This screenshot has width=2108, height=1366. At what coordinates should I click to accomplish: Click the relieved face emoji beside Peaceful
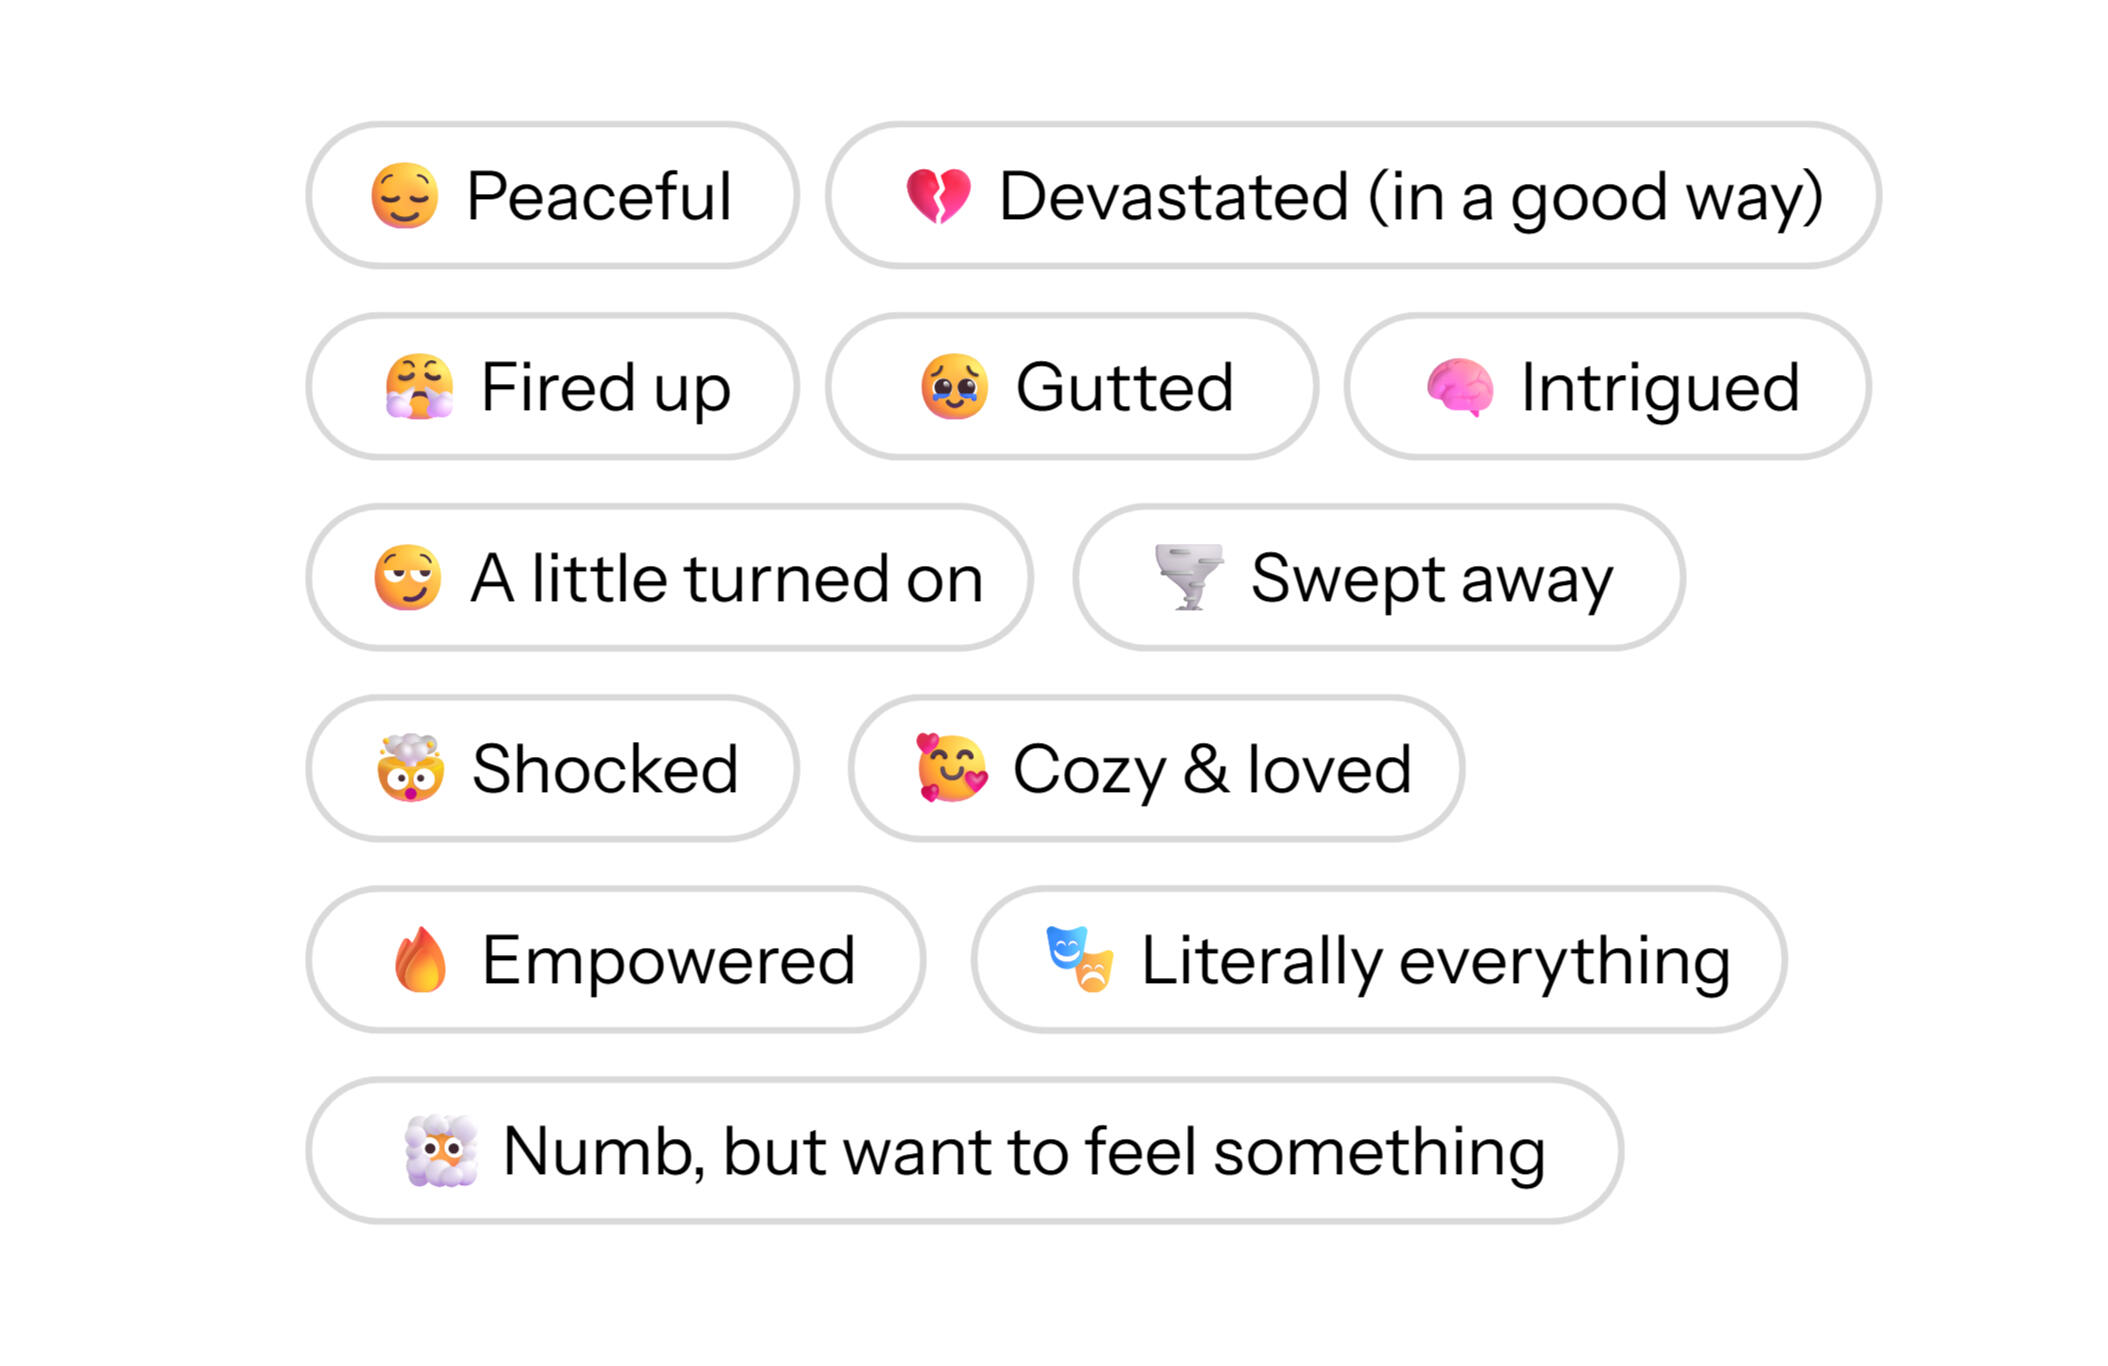tap(404, 196)
